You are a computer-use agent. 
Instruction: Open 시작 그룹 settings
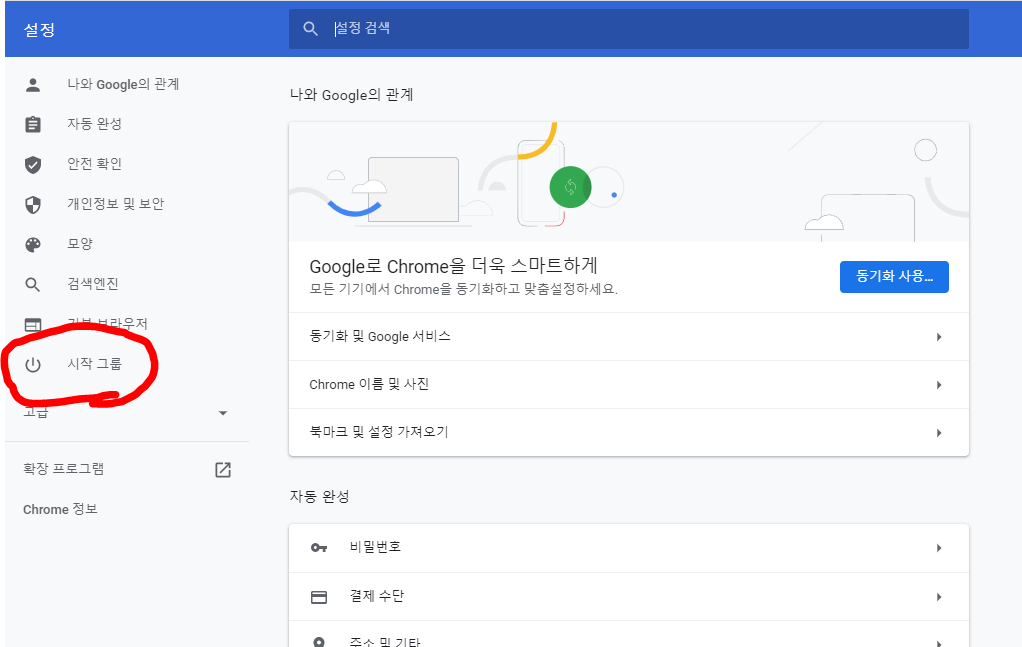(95, 364)
